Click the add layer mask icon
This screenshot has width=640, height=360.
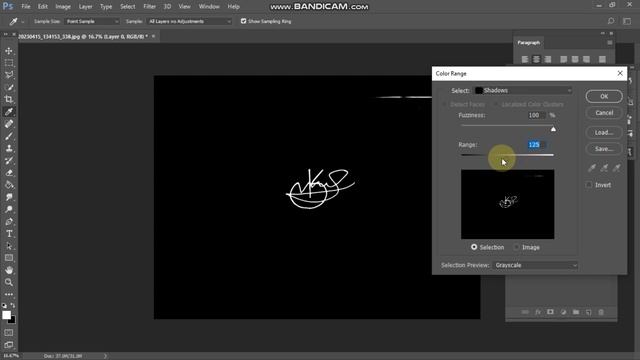[x=550, y=312]
